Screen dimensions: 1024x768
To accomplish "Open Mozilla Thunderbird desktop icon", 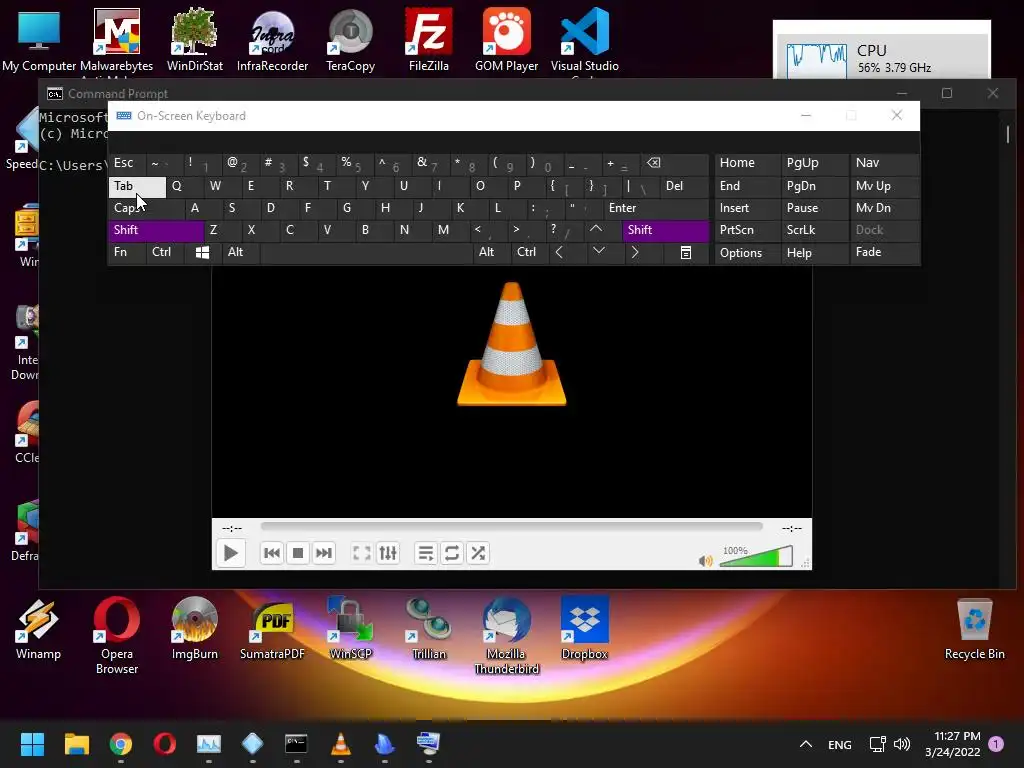I will coord(506,635).
